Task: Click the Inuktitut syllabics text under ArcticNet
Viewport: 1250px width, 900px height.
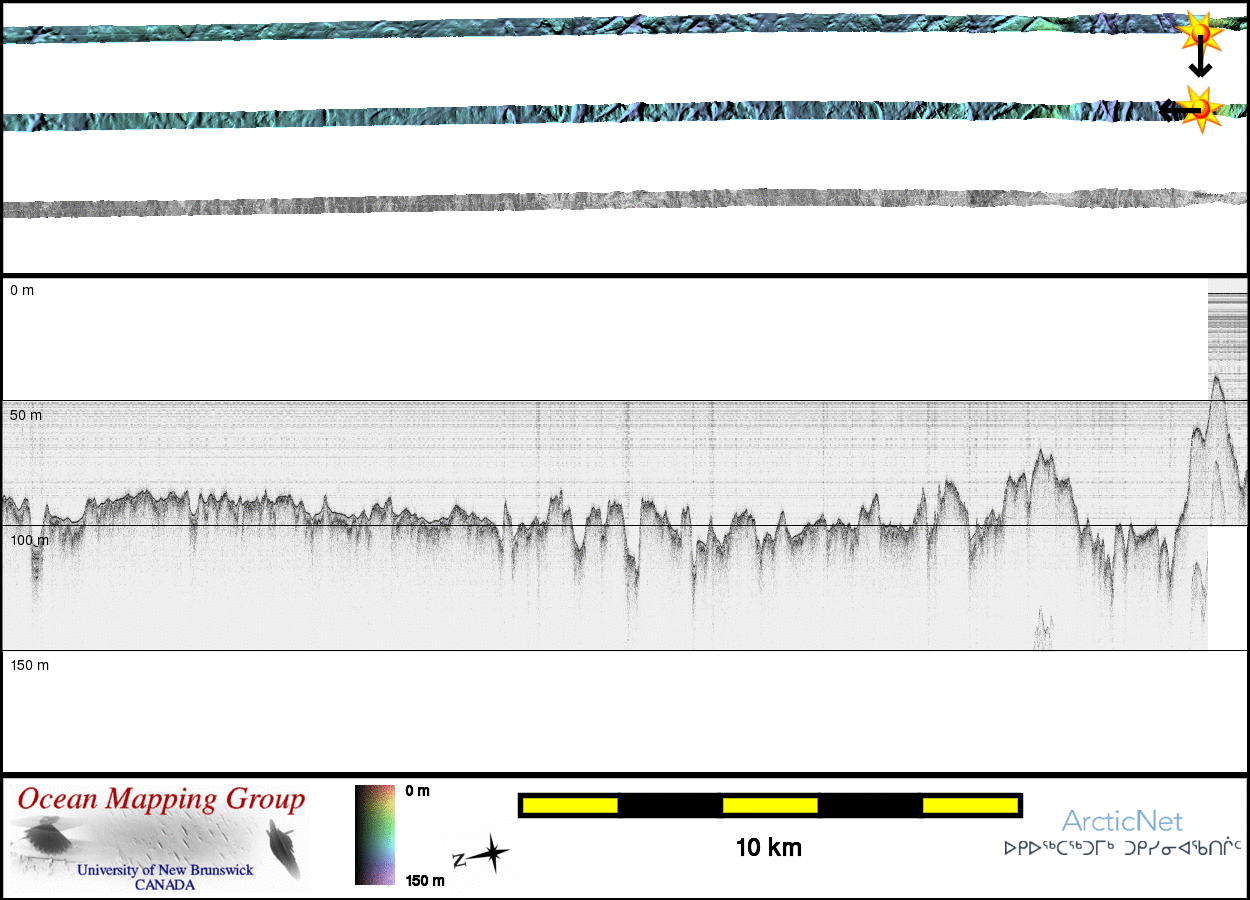Action: (1121, 848)
